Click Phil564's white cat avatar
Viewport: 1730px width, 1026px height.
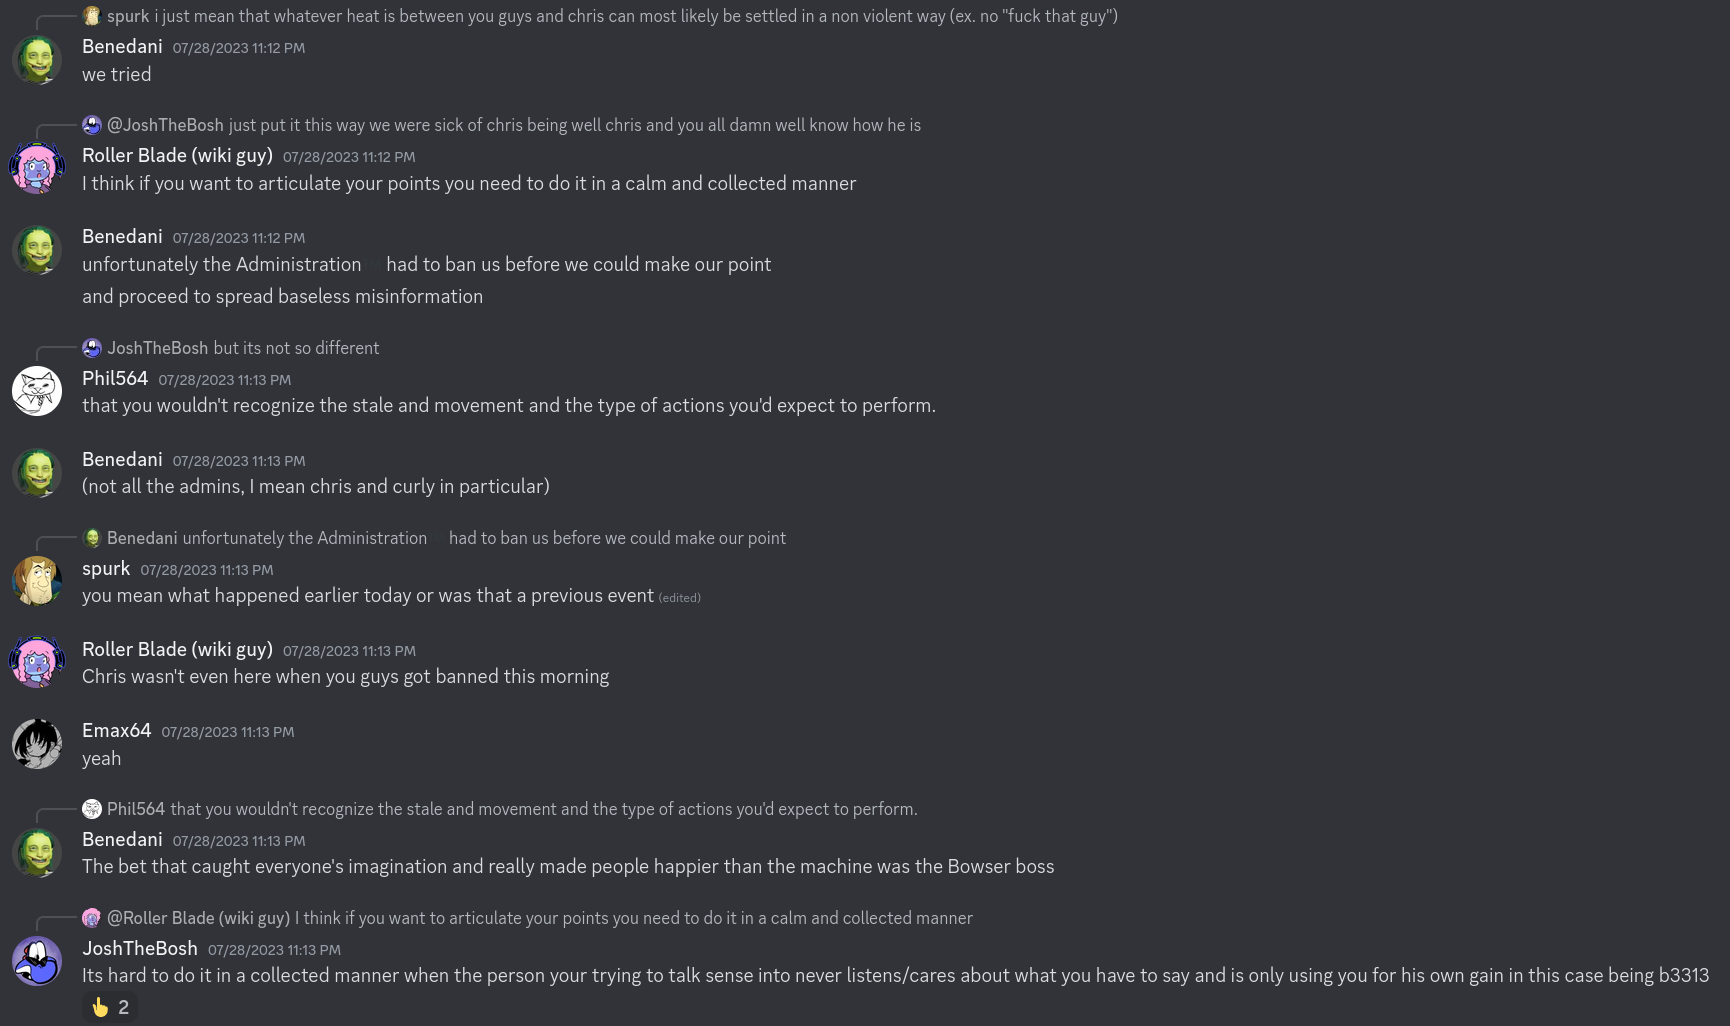(x=37, y=391)
